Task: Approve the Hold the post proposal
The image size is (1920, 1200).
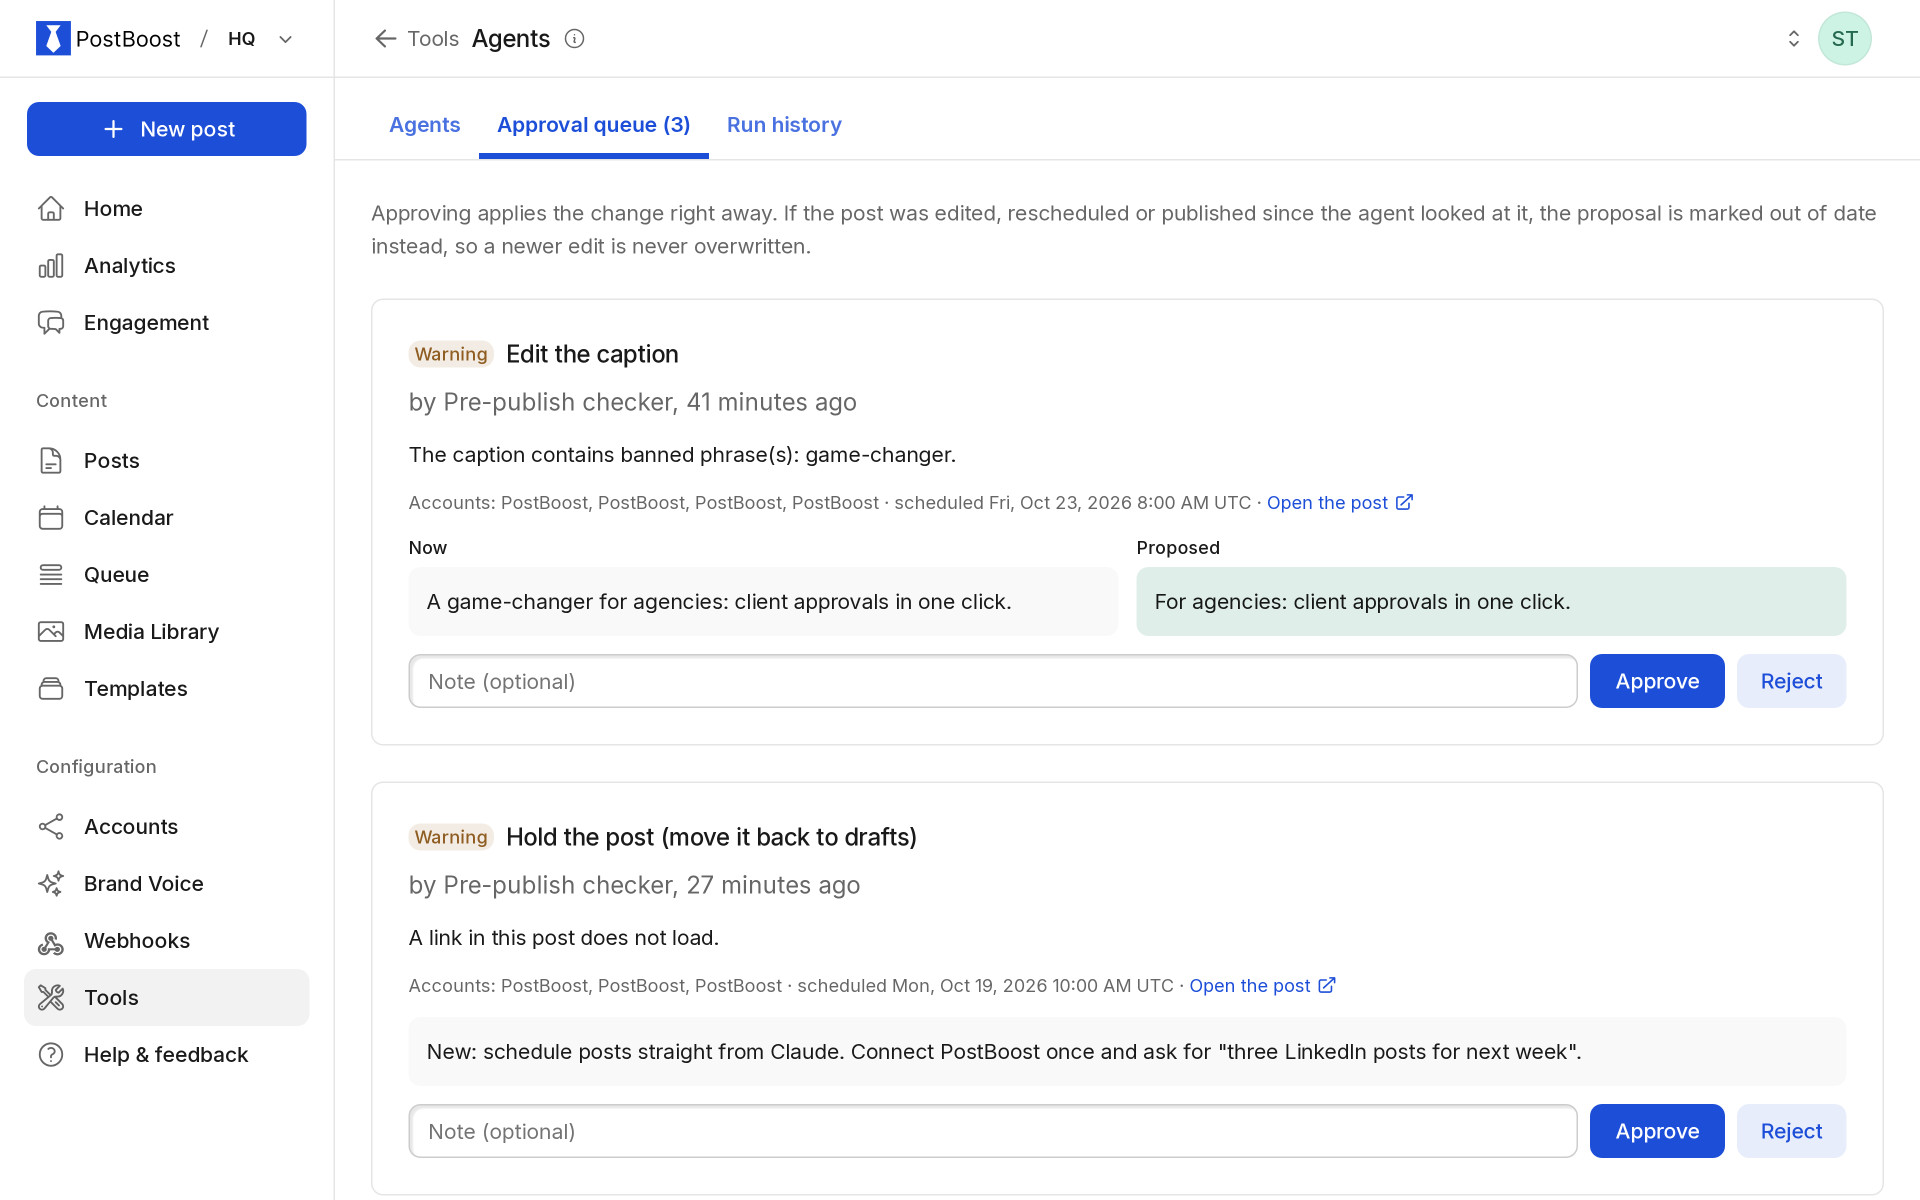Action: click(1657, 1131)
